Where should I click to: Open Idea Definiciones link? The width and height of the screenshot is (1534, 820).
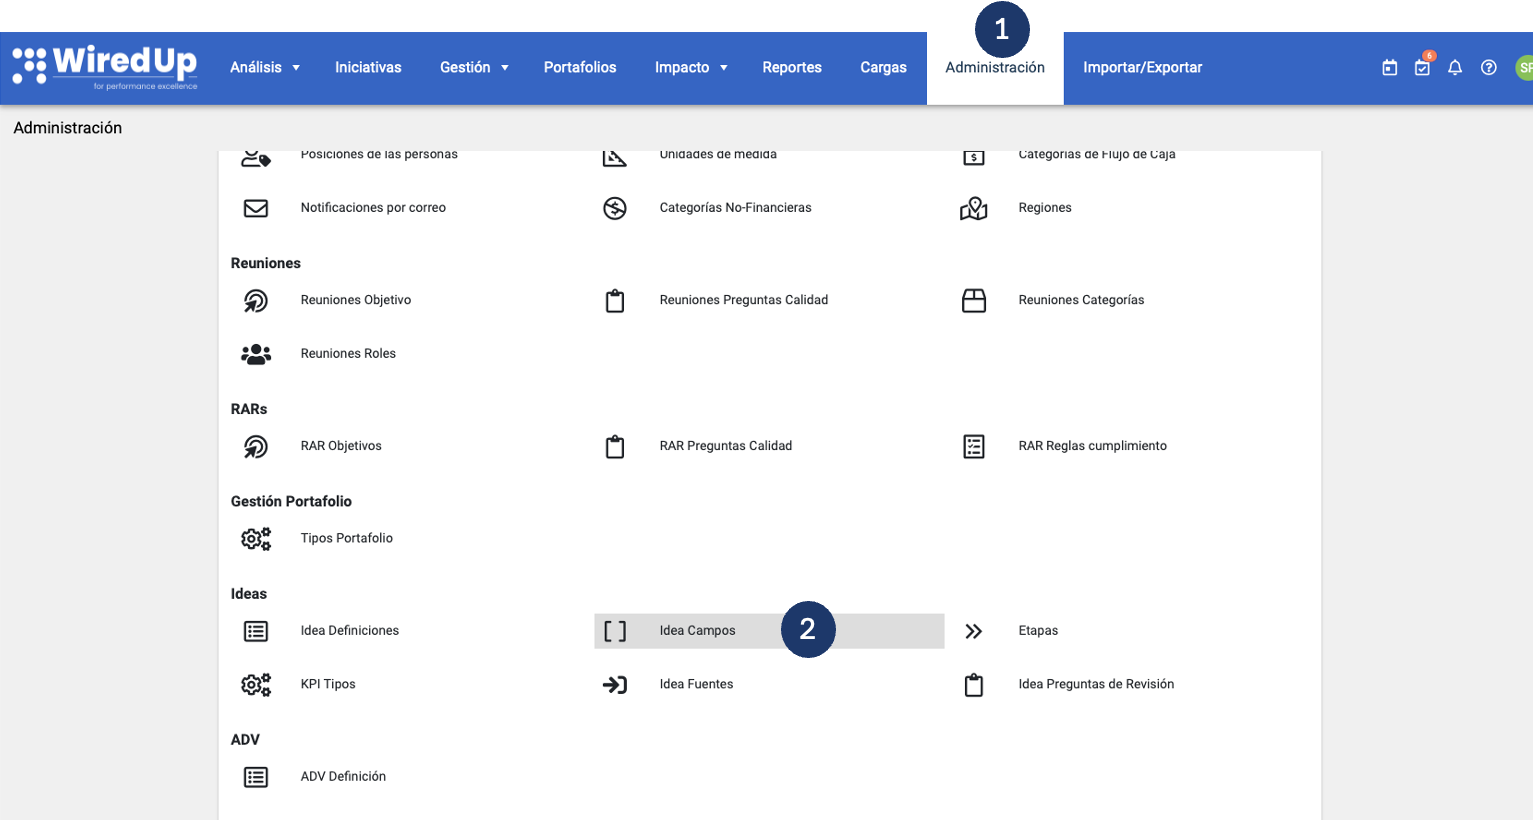click(x=349, y=631)
